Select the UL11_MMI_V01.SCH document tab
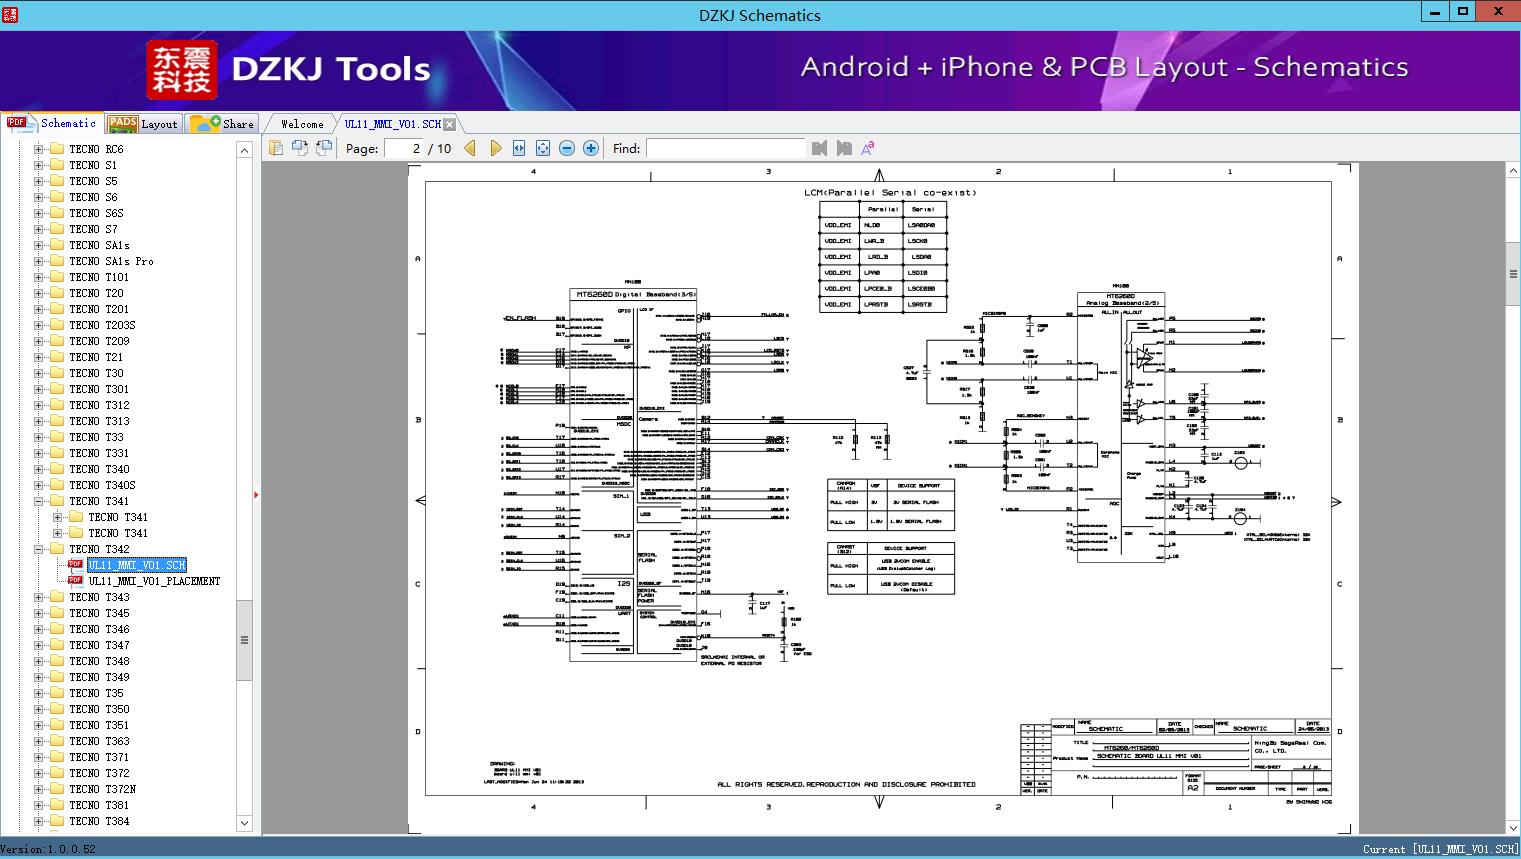 [x=392, y=124]
